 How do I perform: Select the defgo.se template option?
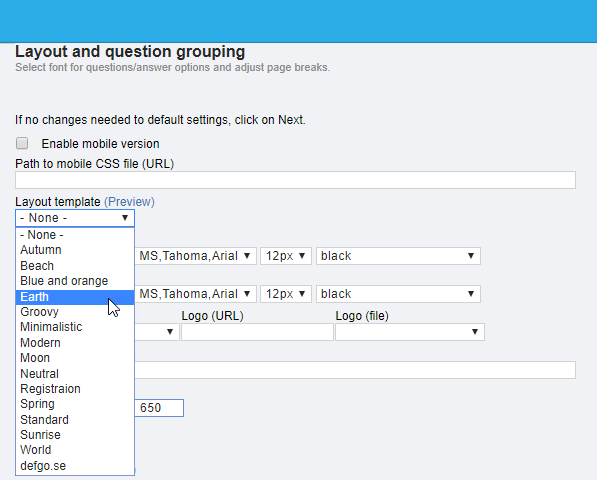click(75, 466)
